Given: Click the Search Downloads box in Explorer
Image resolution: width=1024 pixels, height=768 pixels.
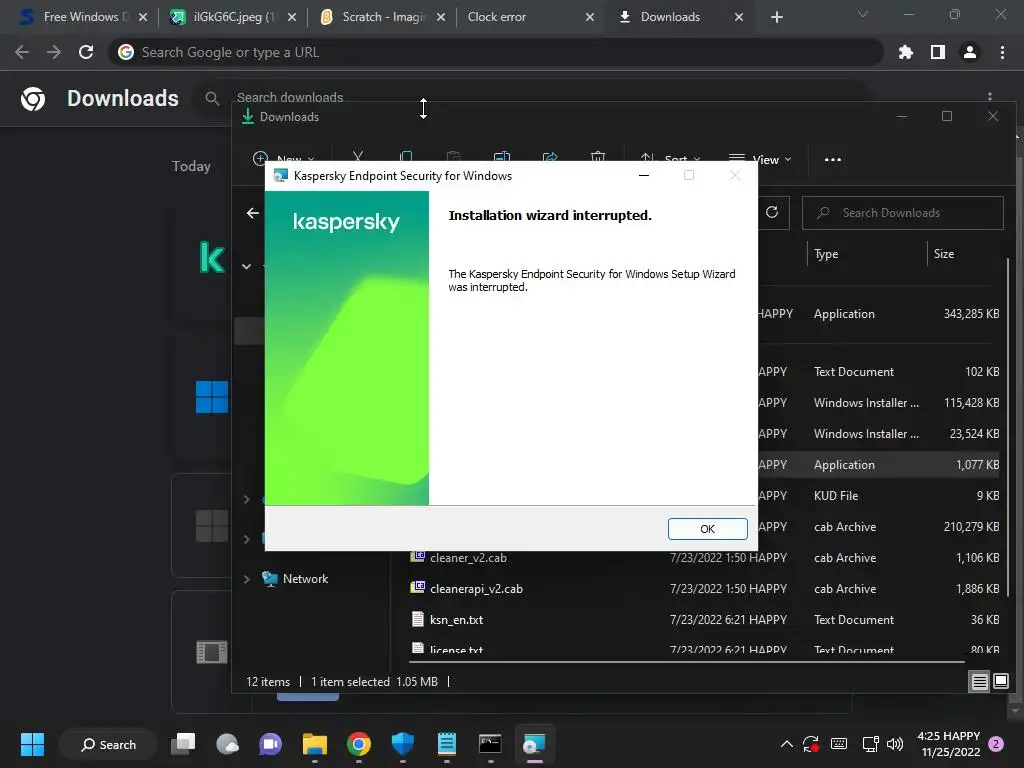Looking at the screenshot, I should [x=903, y=213].
